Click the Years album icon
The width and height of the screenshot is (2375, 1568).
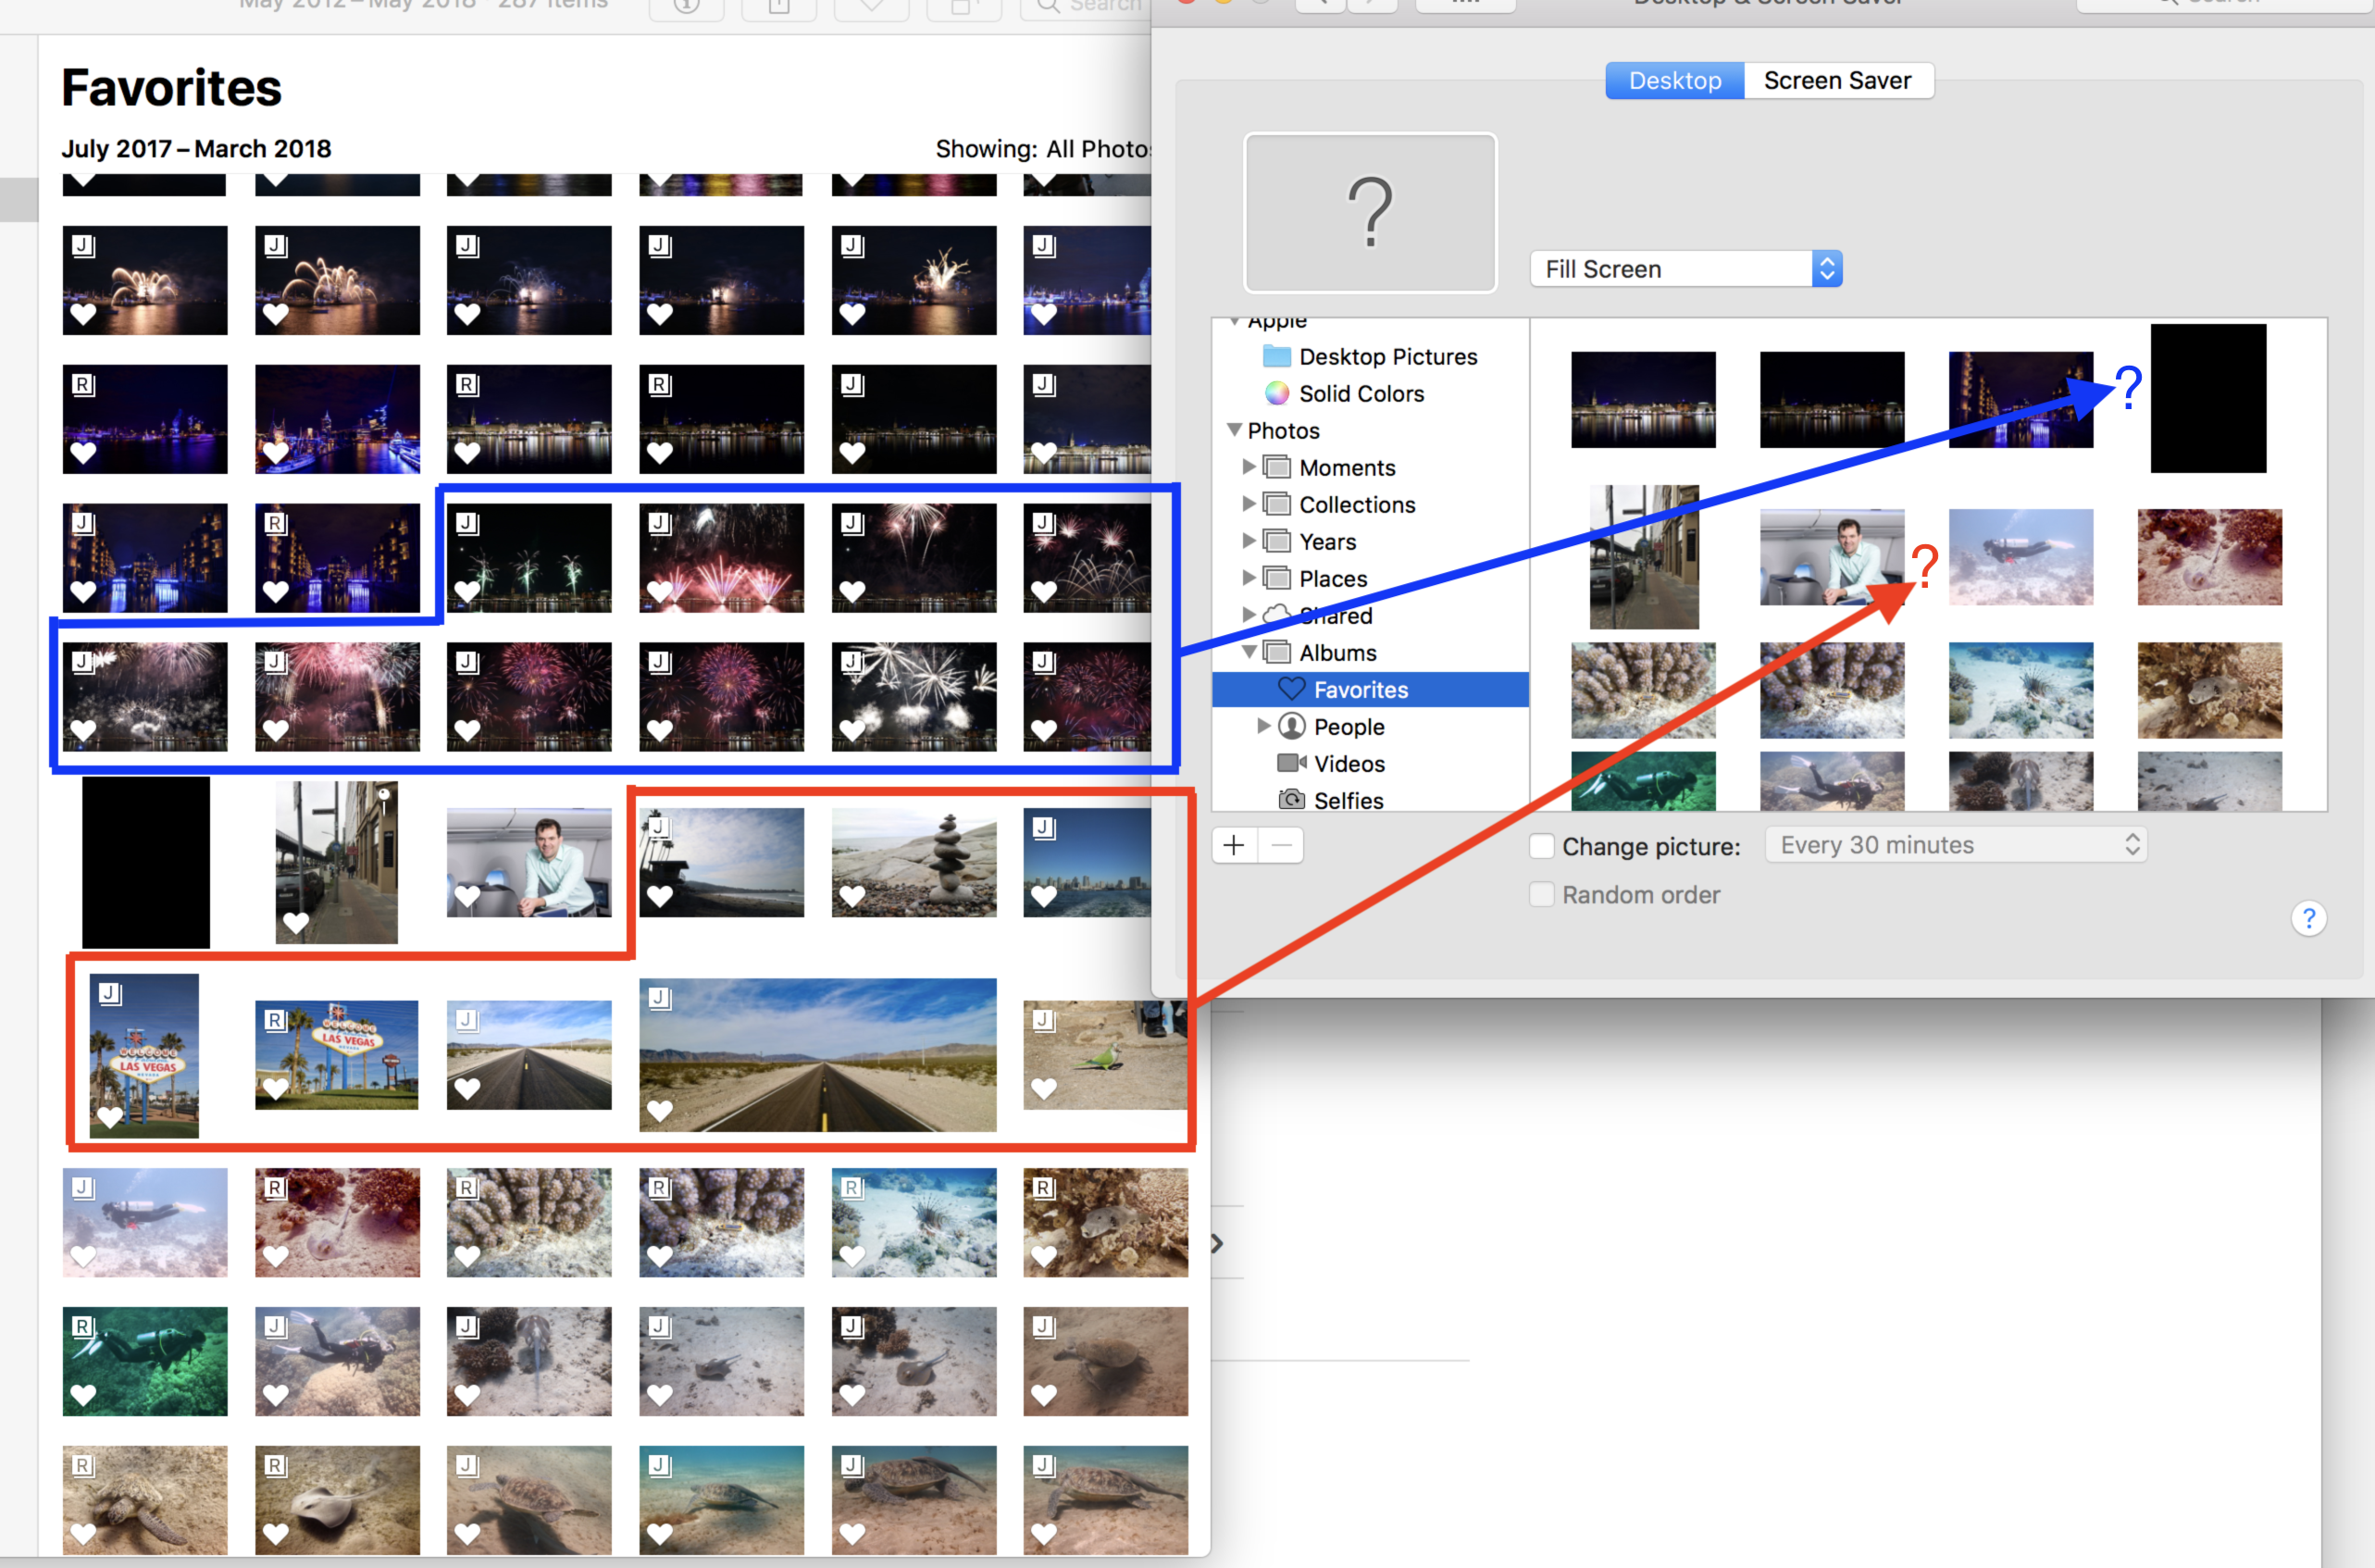(x=1276, y=541)
